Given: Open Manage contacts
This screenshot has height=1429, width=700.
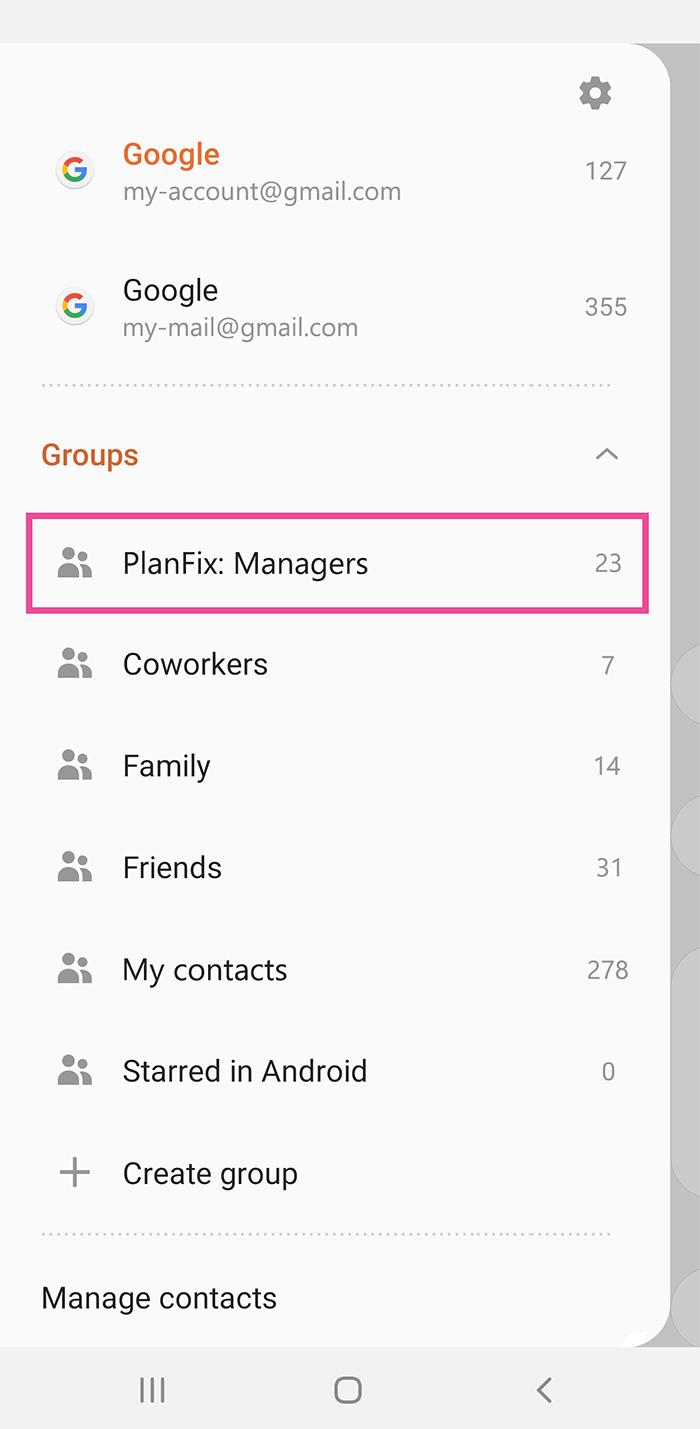Looking at the screenshot, I should point(159,1298).
